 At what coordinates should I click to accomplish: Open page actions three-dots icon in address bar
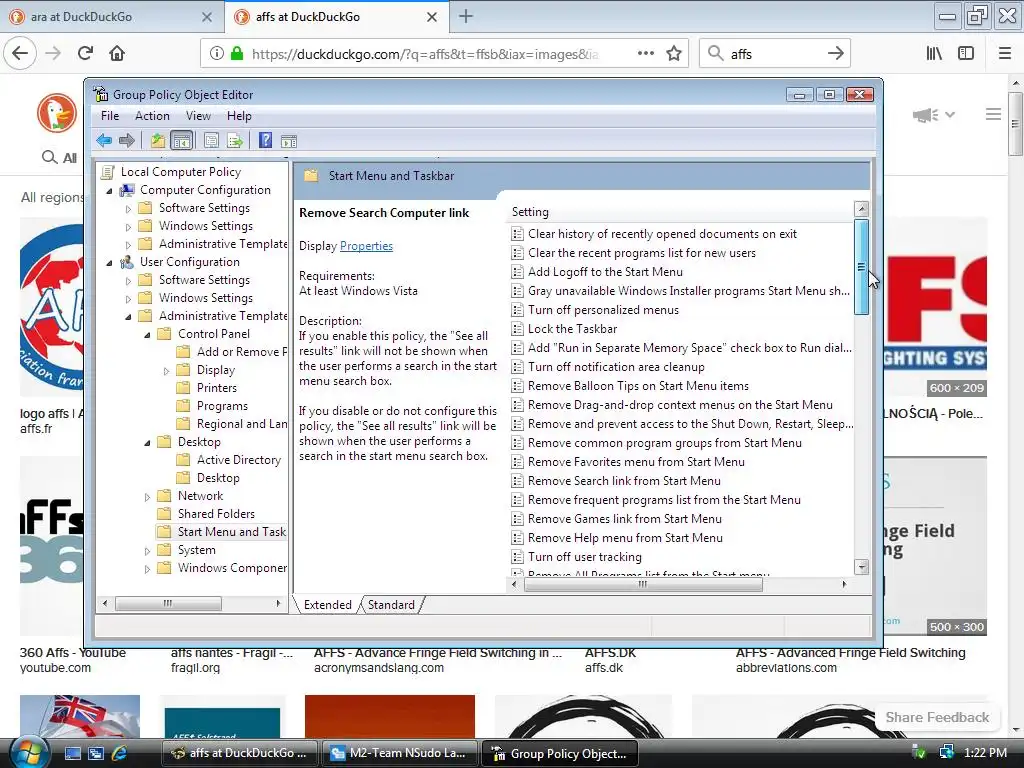pos(646,54)
